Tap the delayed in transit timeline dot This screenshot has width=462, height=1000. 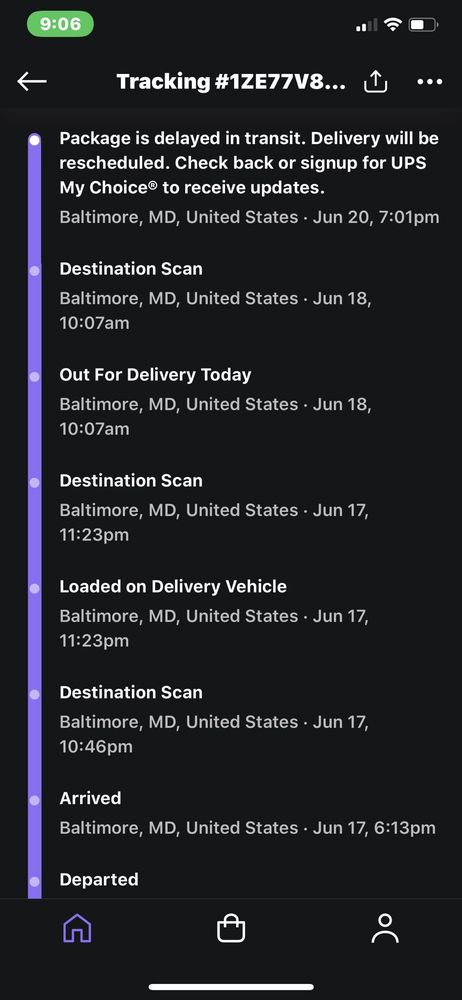[x=34, y=139]
